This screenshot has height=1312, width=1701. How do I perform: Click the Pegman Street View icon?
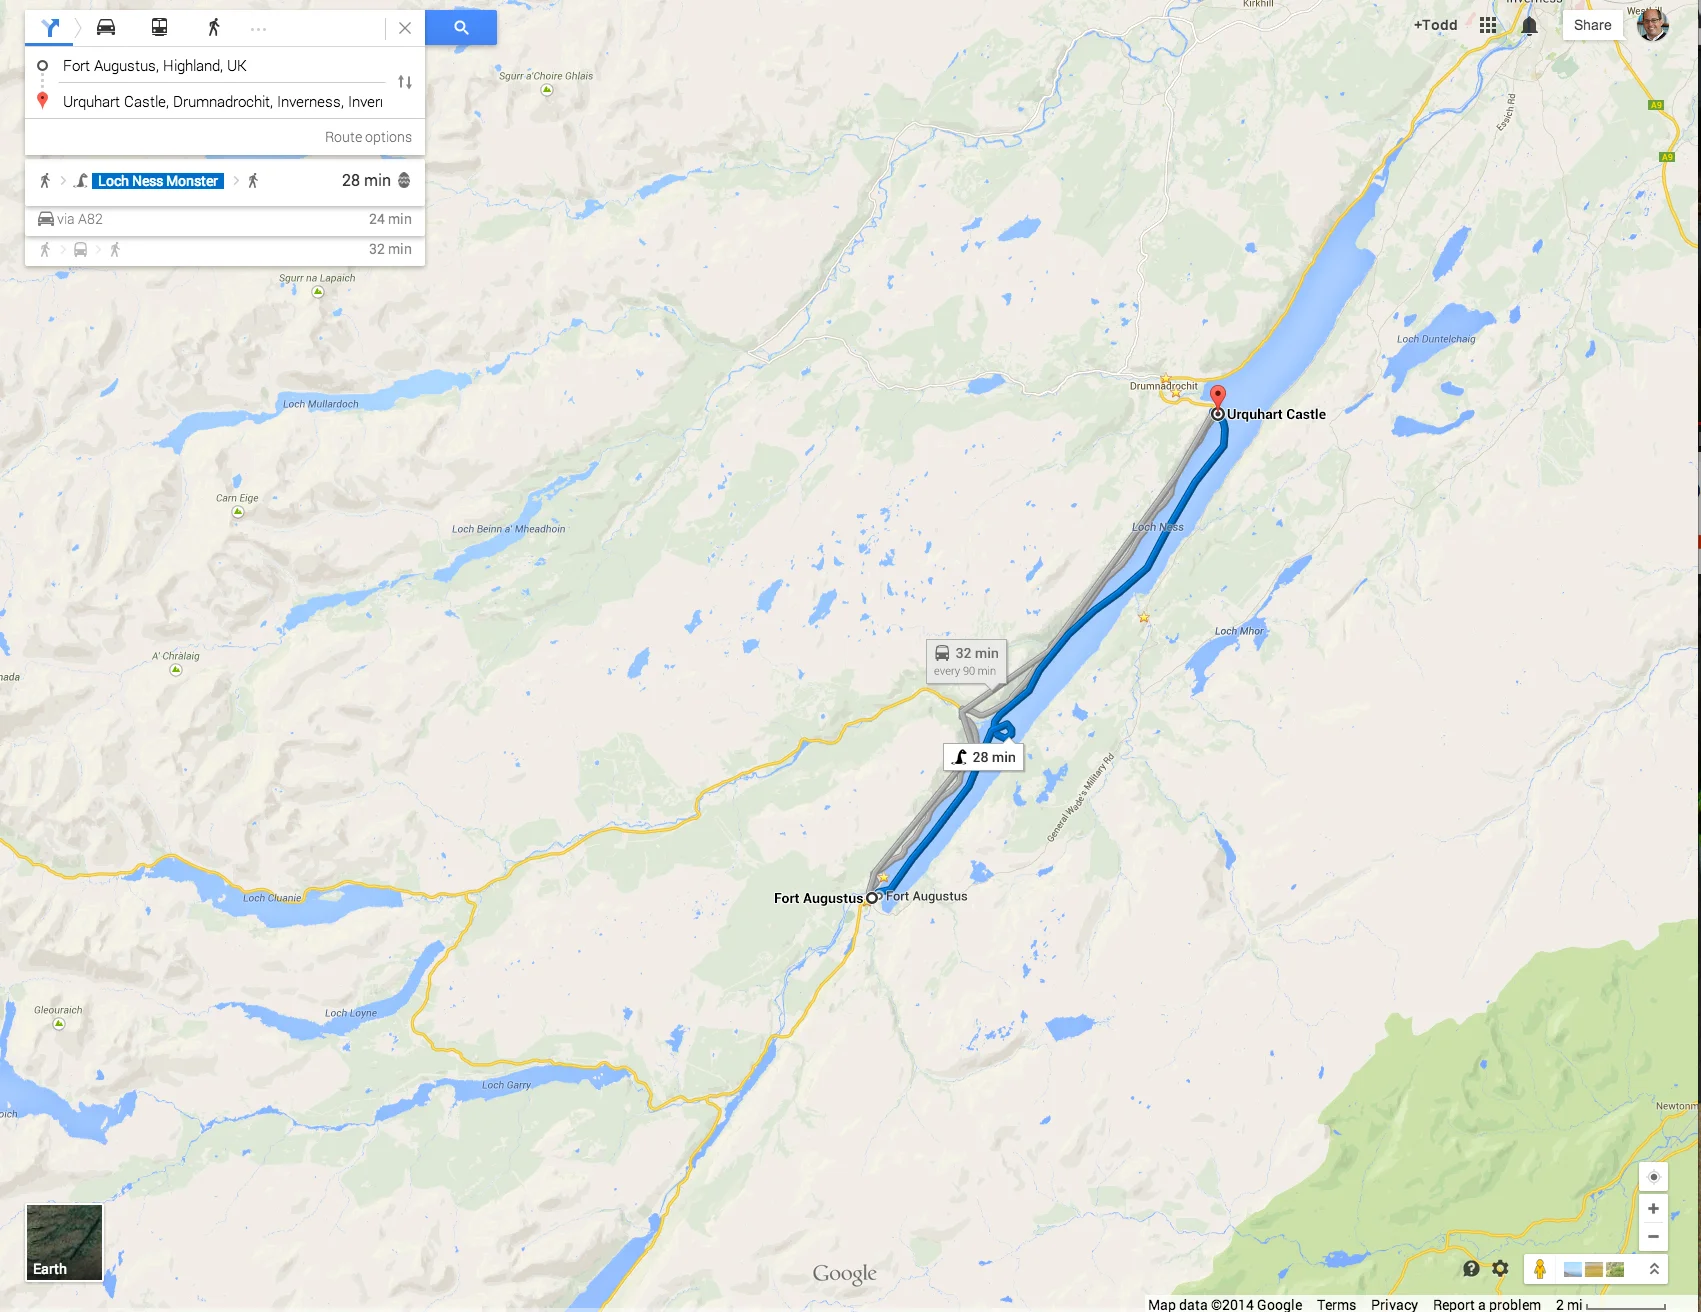1540,1269
